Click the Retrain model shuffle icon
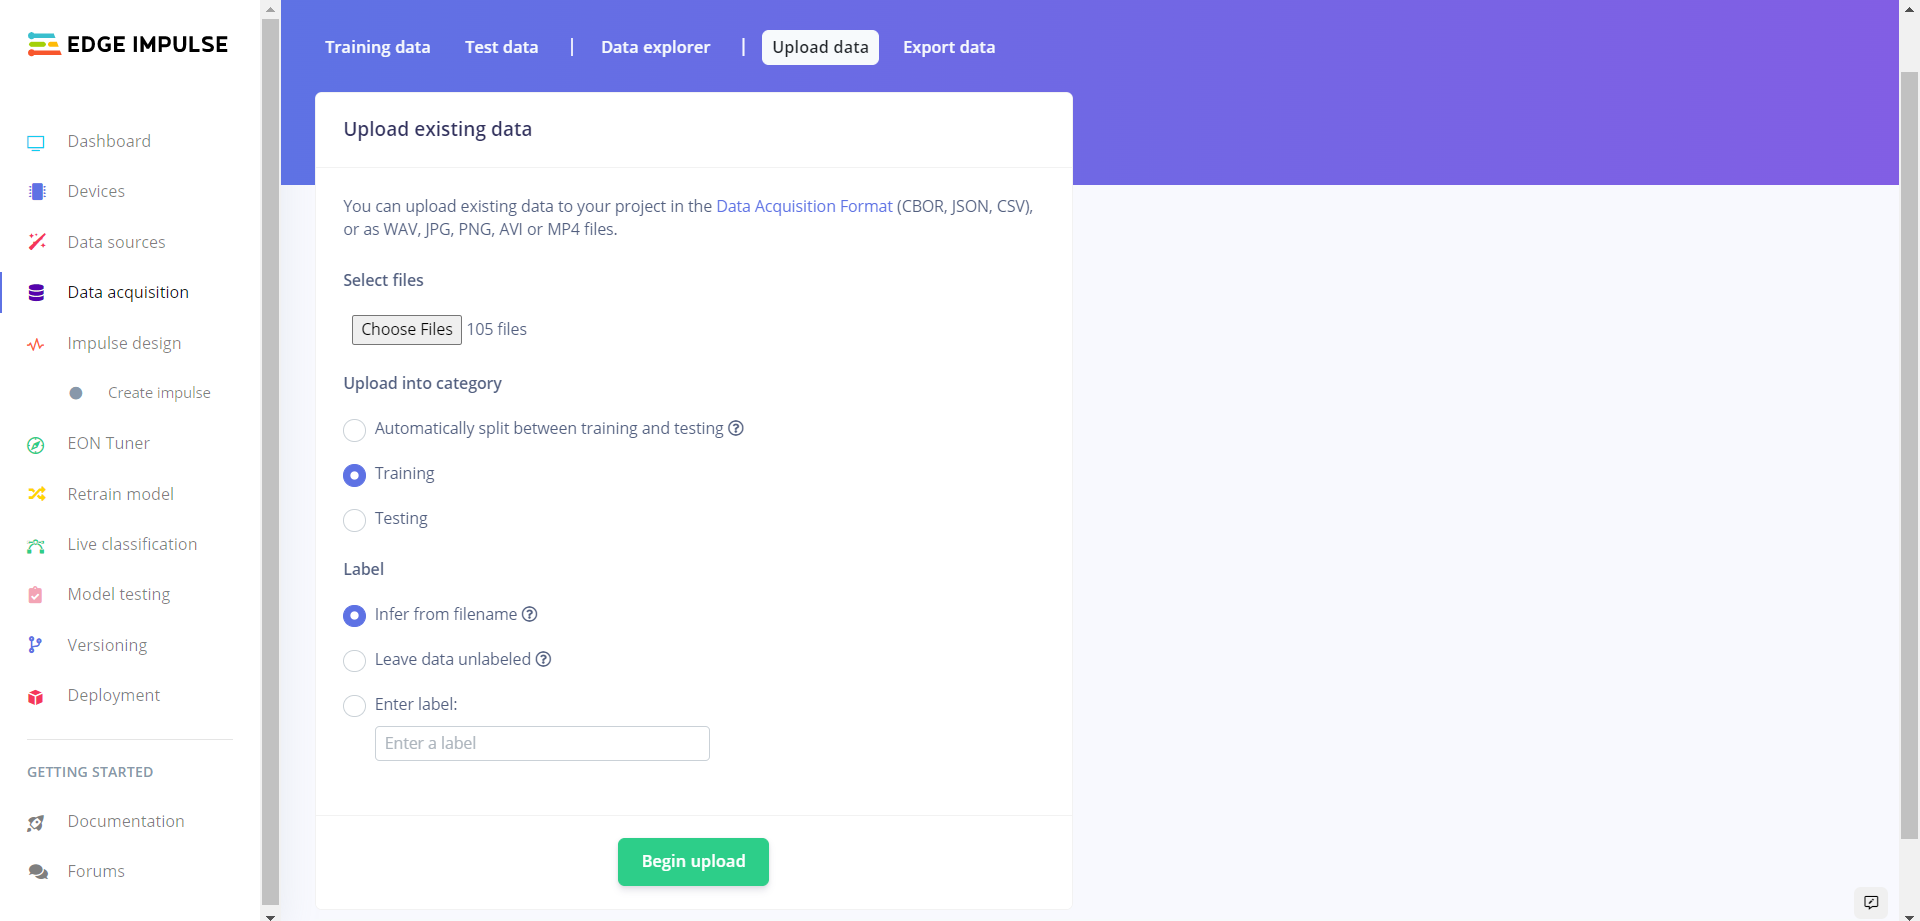Screen dimensions: 1920x921 tap(37, 494)
